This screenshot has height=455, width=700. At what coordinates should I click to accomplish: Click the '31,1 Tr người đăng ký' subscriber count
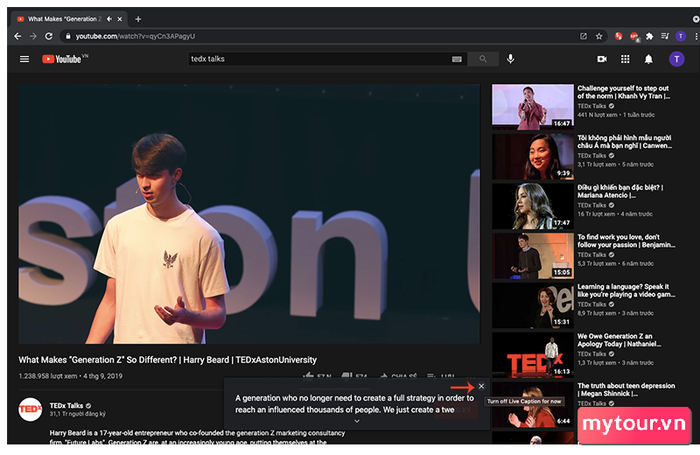point(77,414)
